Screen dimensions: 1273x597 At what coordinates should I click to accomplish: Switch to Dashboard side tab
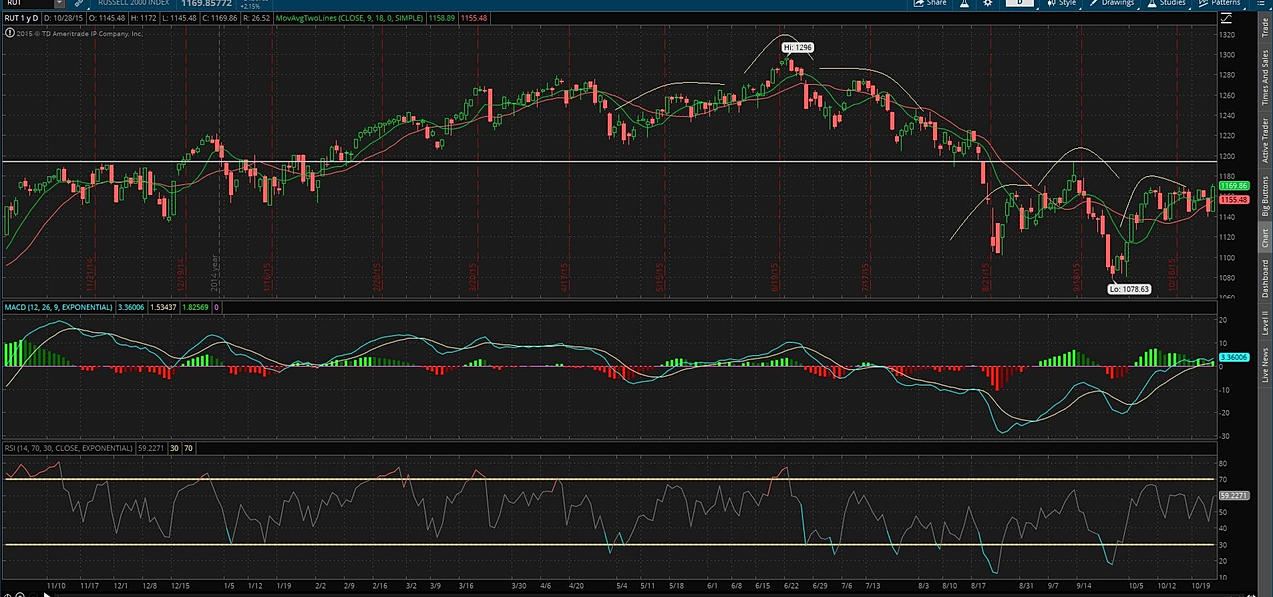tap(1264, 279)
